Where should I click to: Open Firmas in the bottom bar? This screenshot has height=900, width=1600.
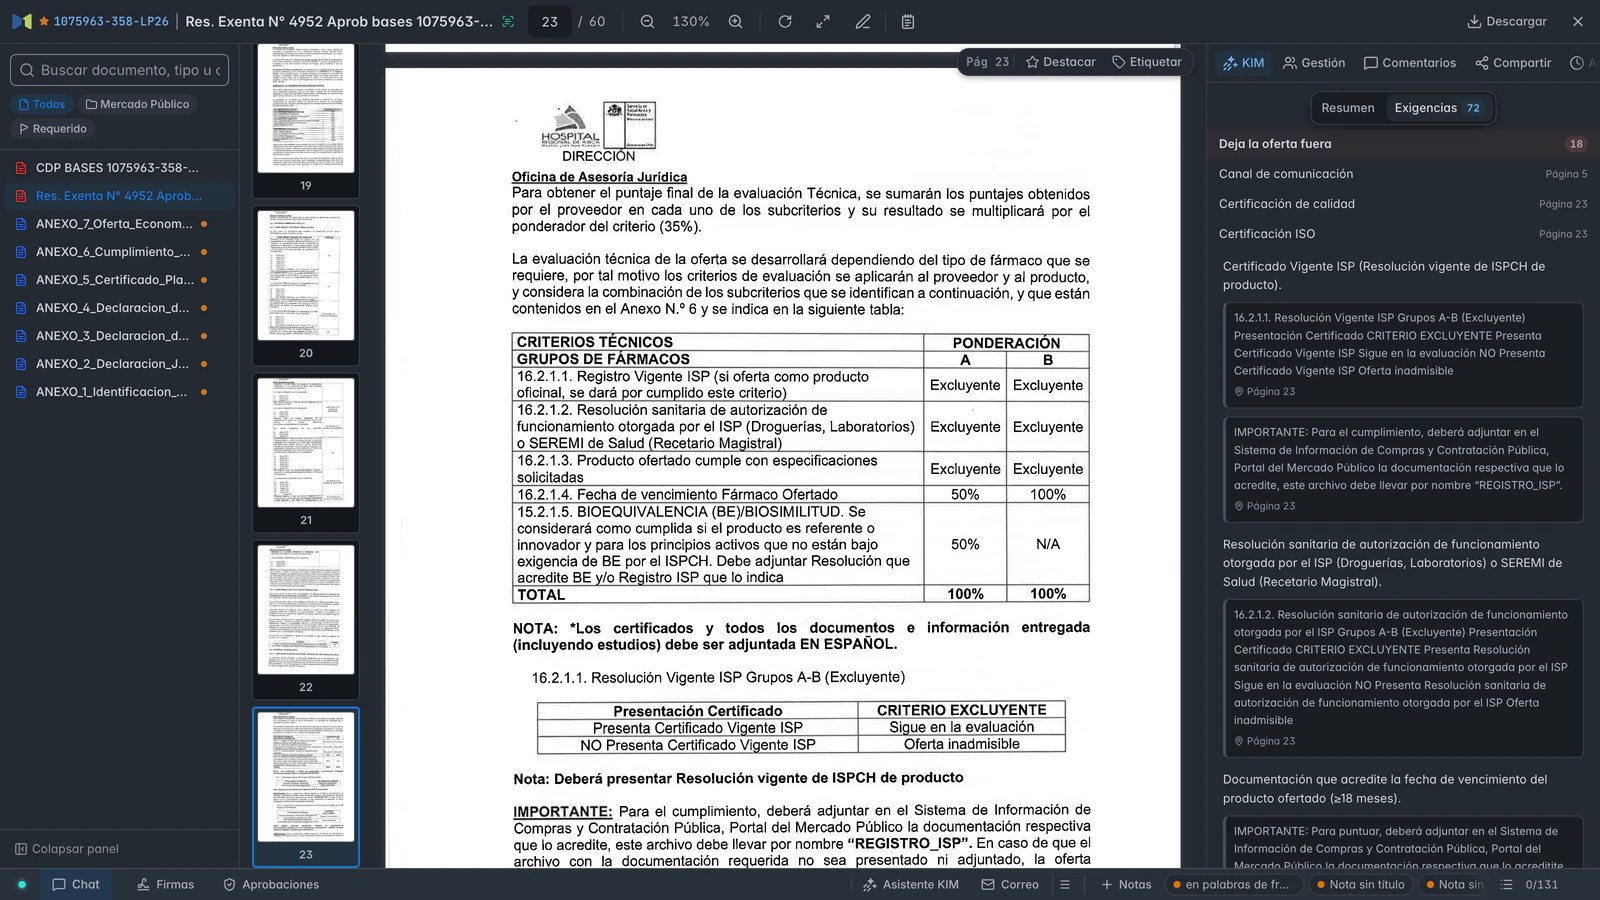[x=165, y=884]
